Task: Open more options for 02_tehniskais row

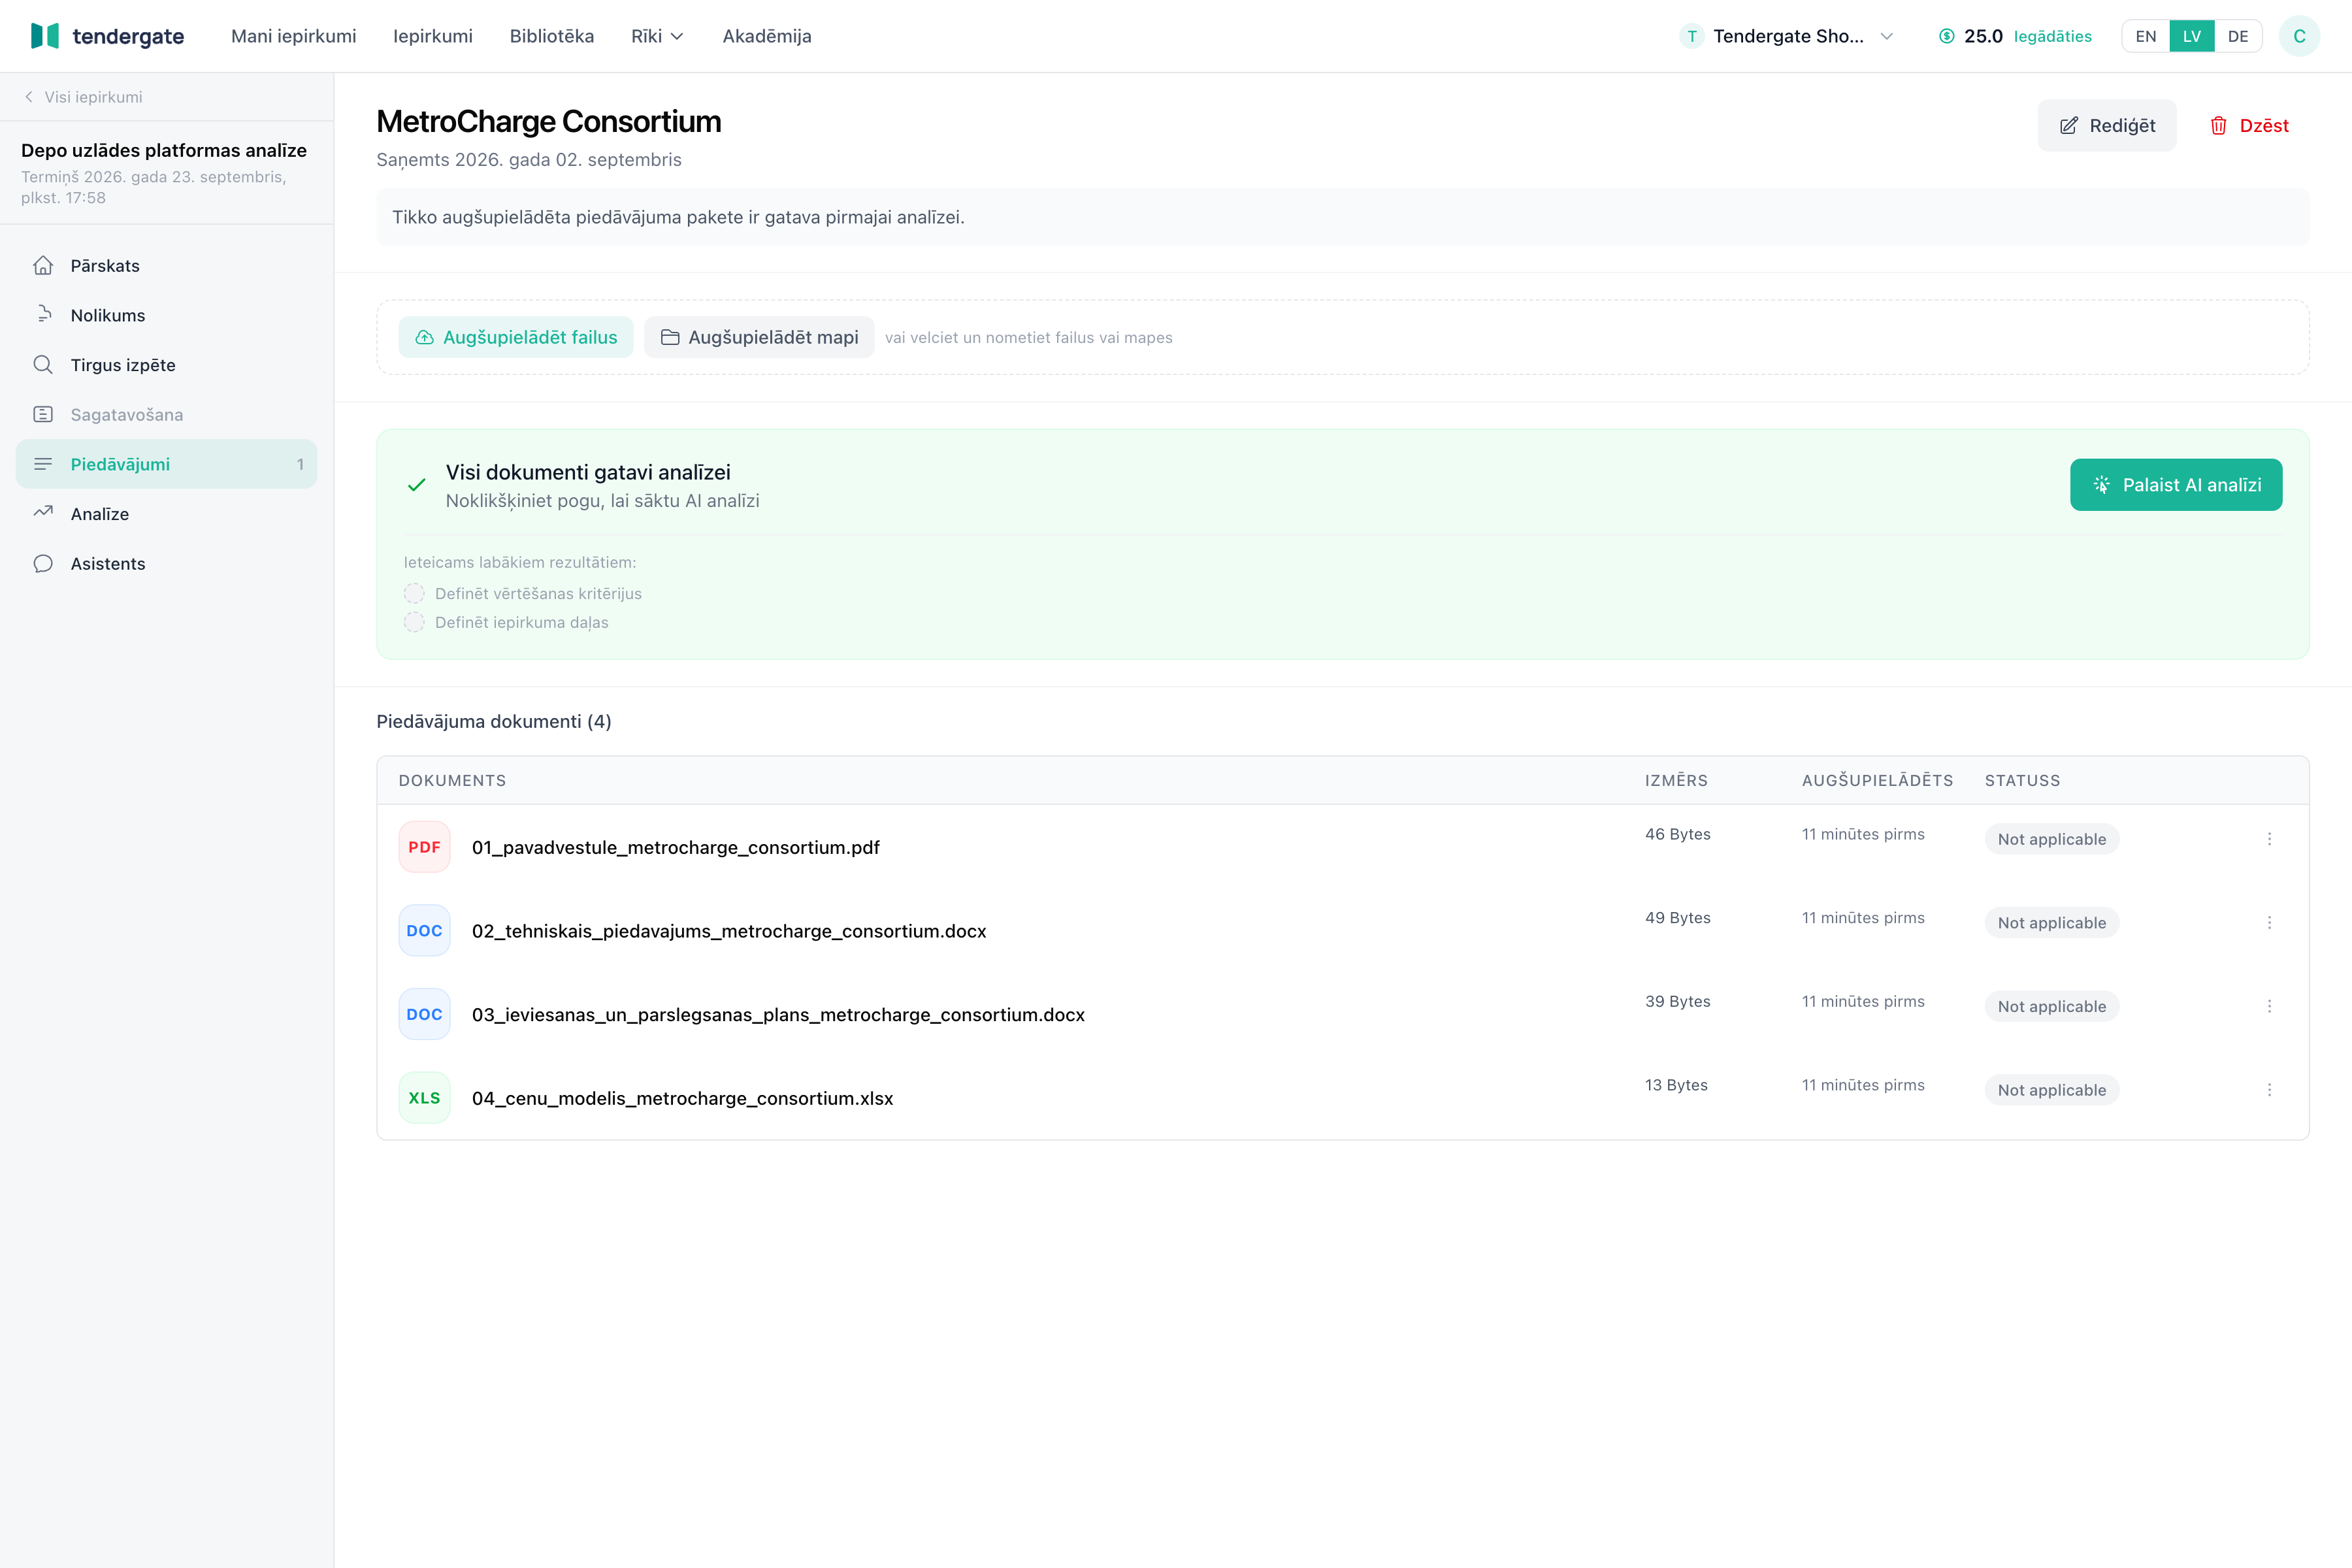Action: coord(2269,923)
